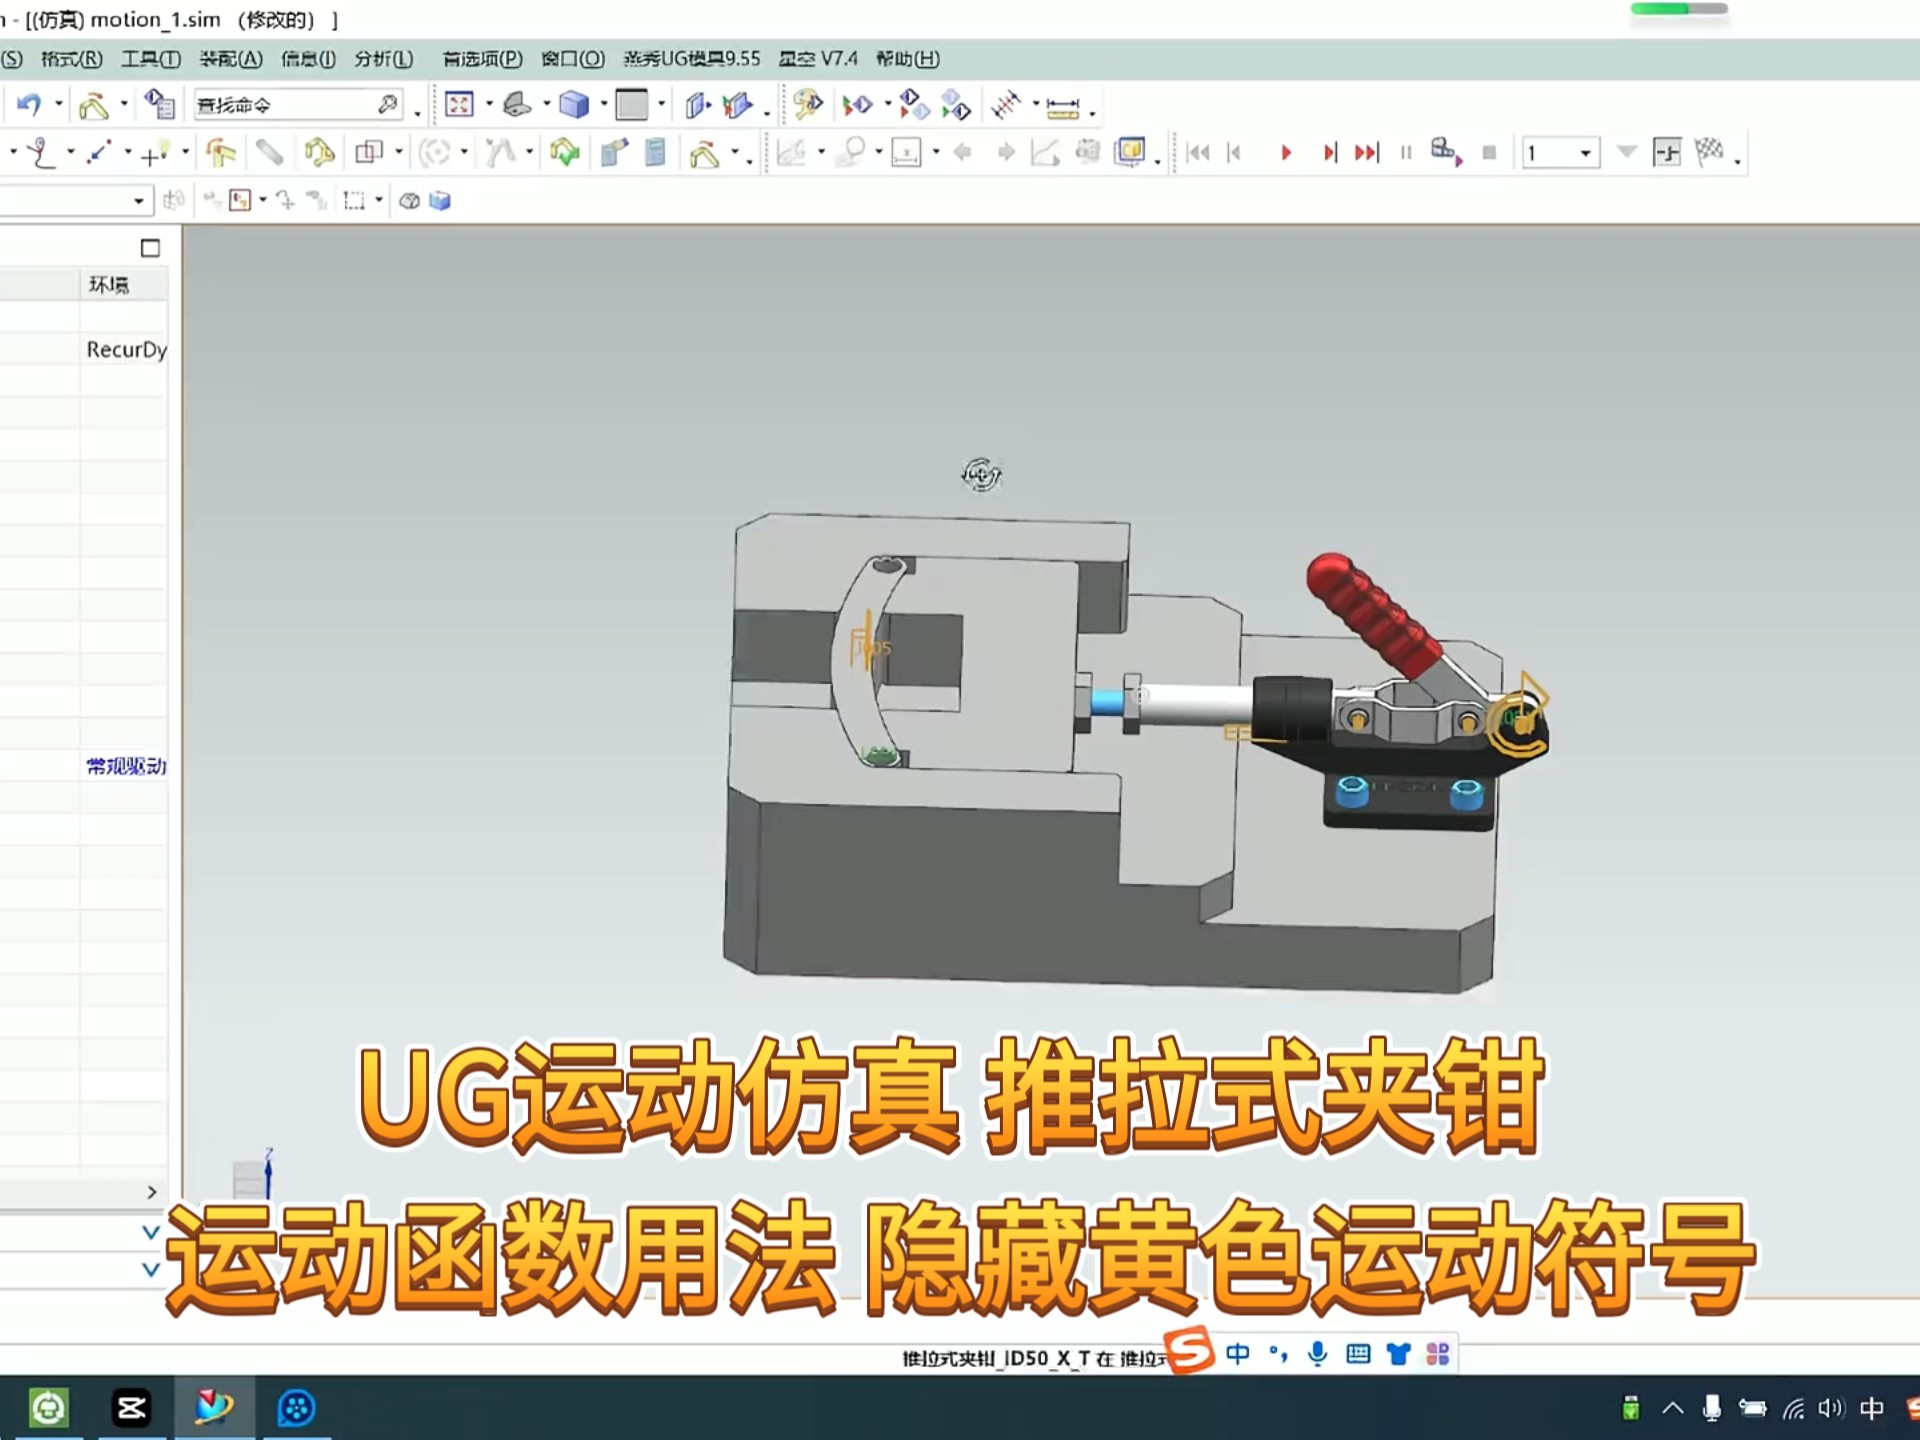Click the shaded display mode cube icon
The height and width of the screenshot is (1440, 1920).
pos(577,104)
